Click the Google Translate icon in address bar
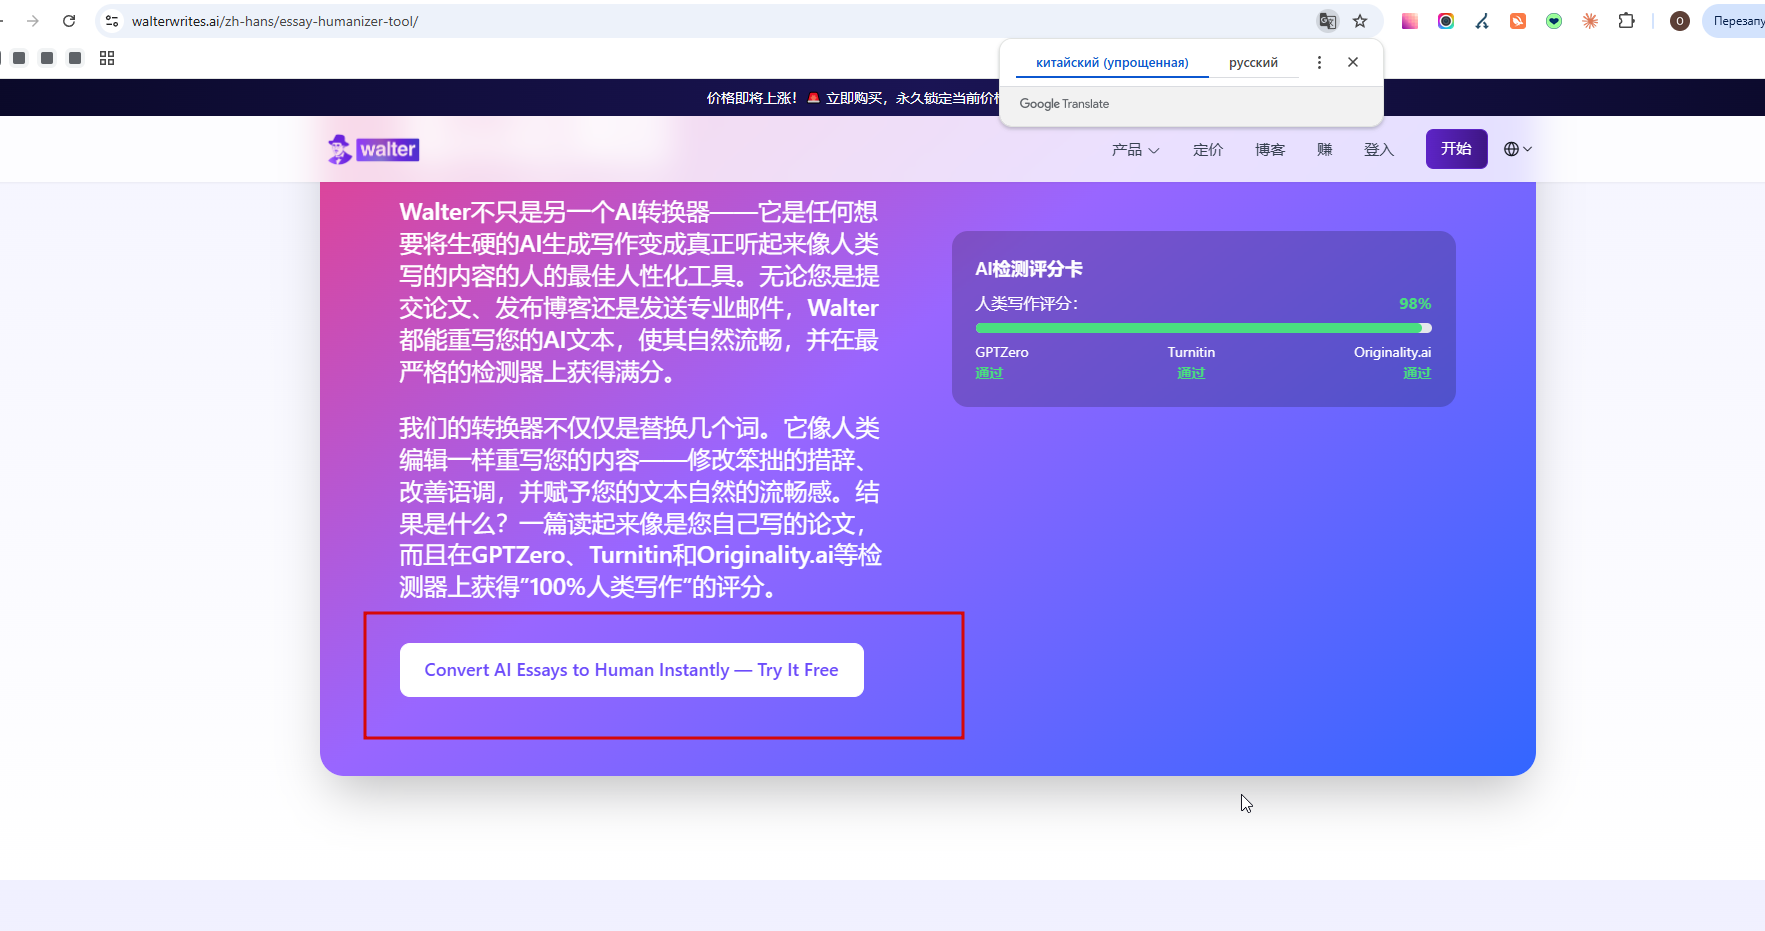The width and height of the screenshot is (1765, 931). coord(1328,21)
